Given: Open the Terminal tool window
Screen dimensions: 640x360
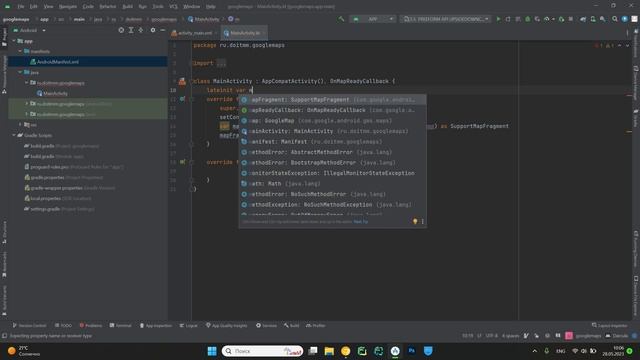Looking at the screenshot, I should point(120,325).
